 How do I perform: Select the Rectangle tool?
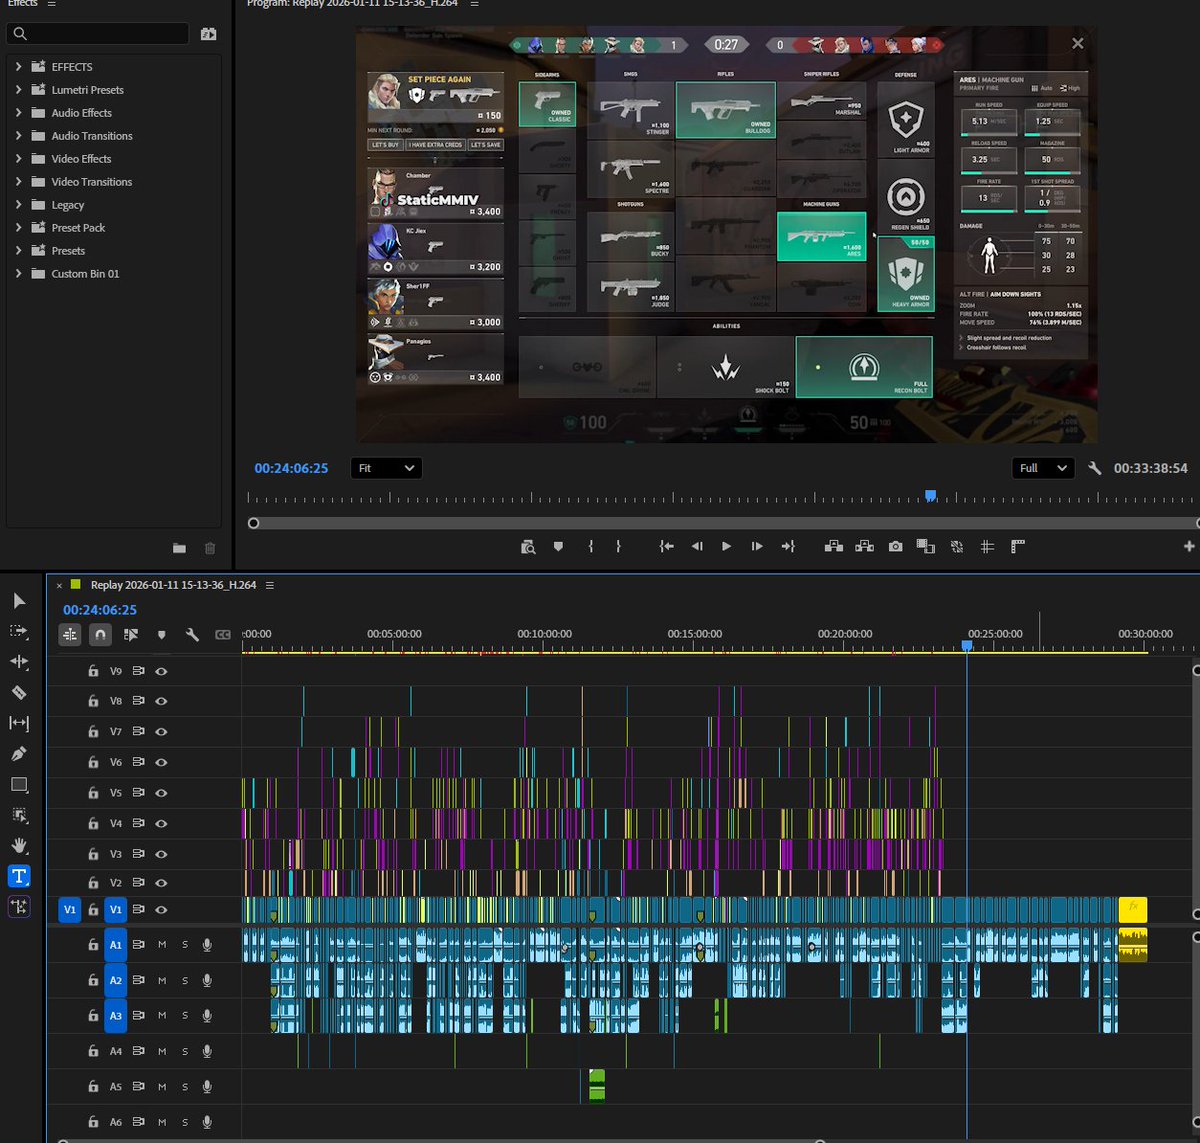[19, 784]
